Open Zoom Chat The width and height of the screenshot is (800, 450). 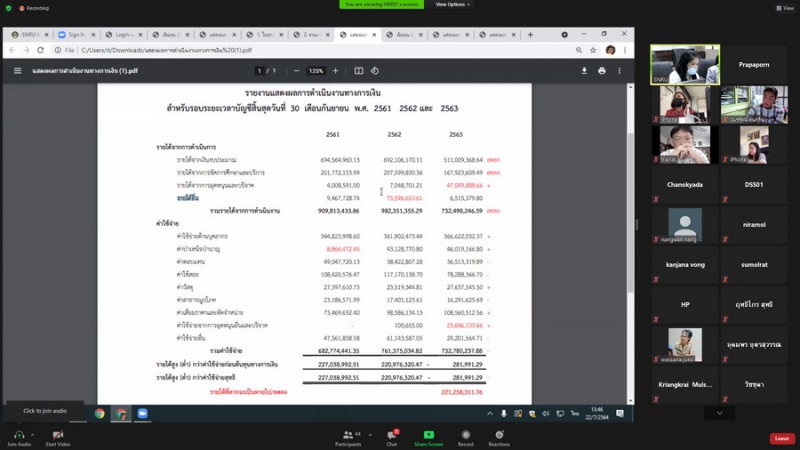click(392, 435)
